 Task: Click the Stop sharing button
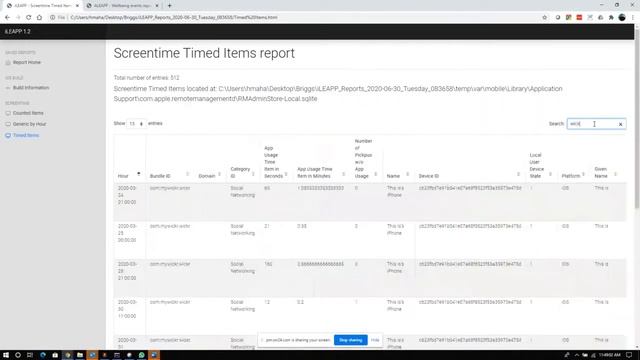point(351,340)
